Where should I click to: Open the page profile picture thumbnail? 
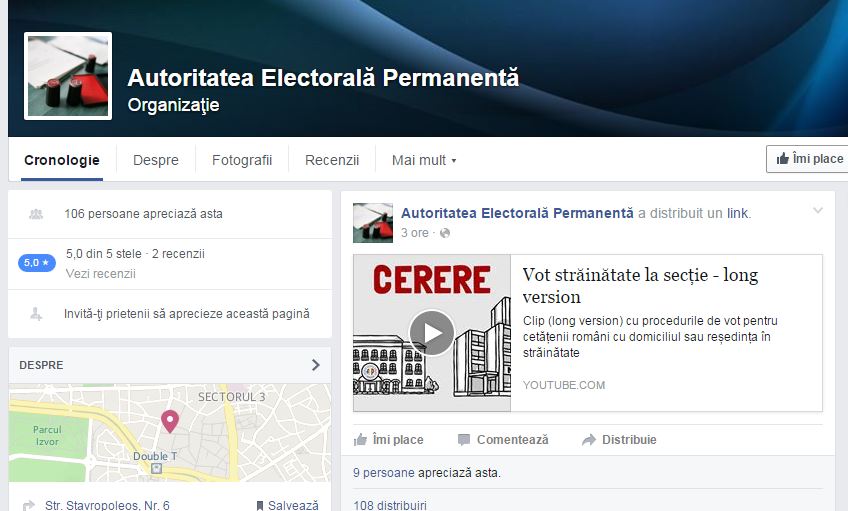coord(68,76)
